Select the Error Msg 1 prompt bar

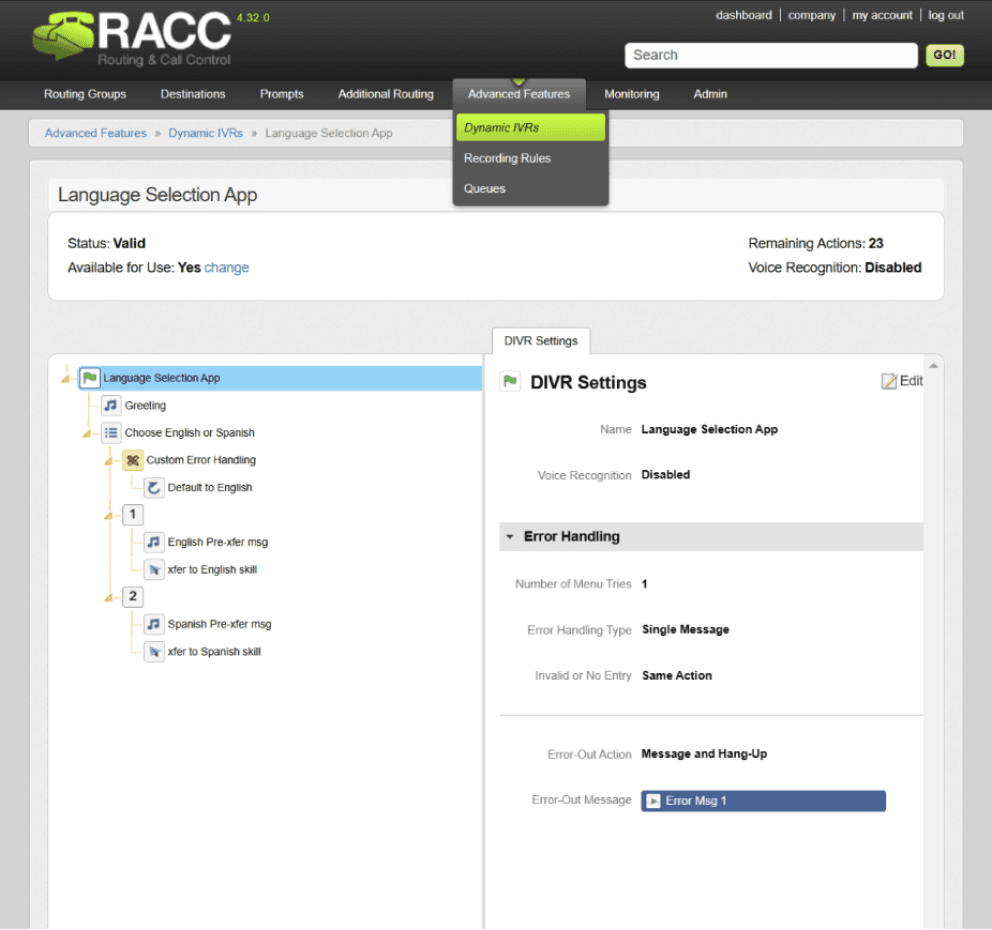pyautogui.click(x=763, y=801)
